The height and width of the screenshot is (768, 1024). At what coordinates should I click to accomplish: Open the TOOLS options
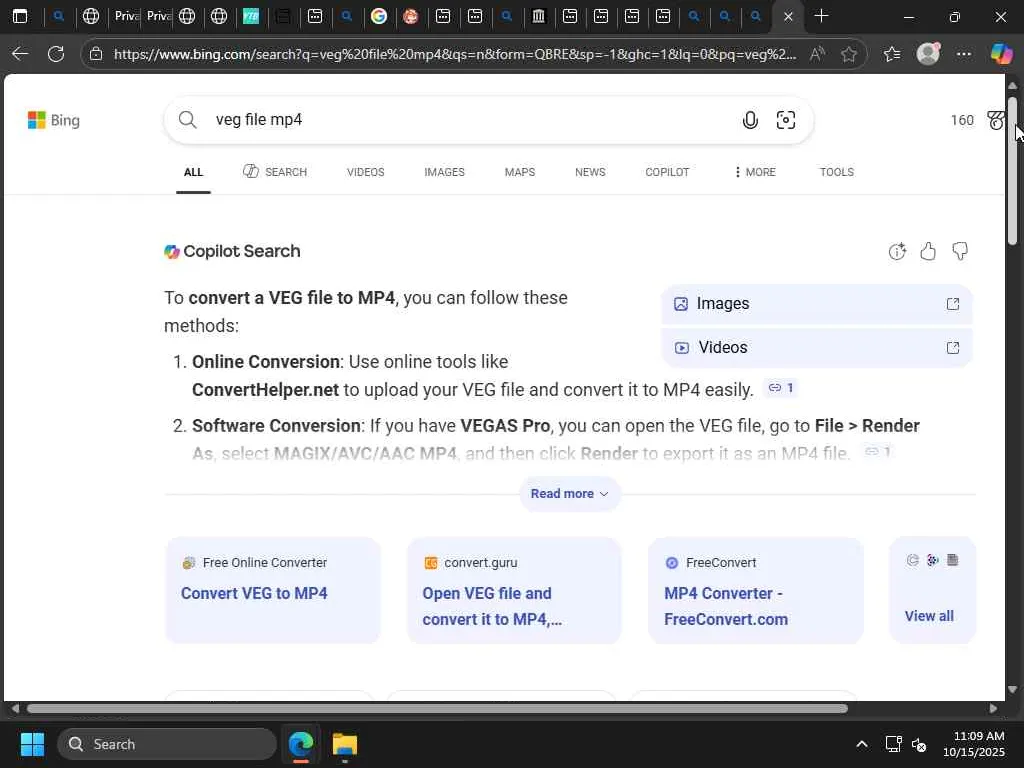(x=837, y=172)
